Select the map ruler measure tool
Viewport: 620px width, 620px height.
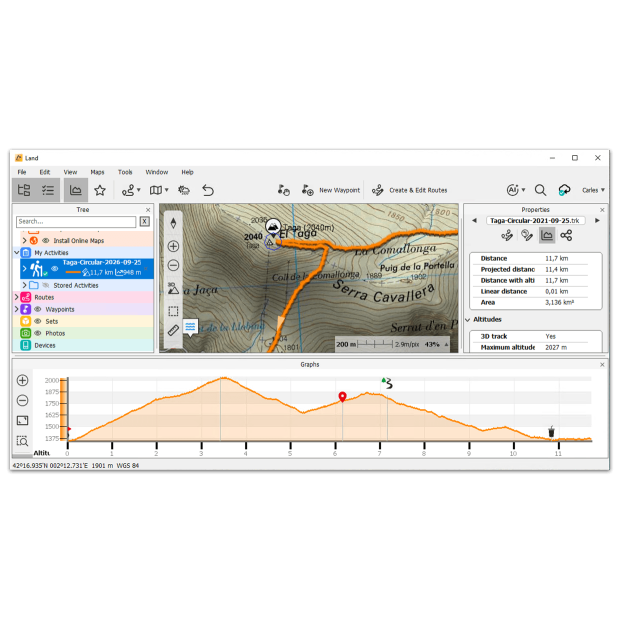click(173, 330)
